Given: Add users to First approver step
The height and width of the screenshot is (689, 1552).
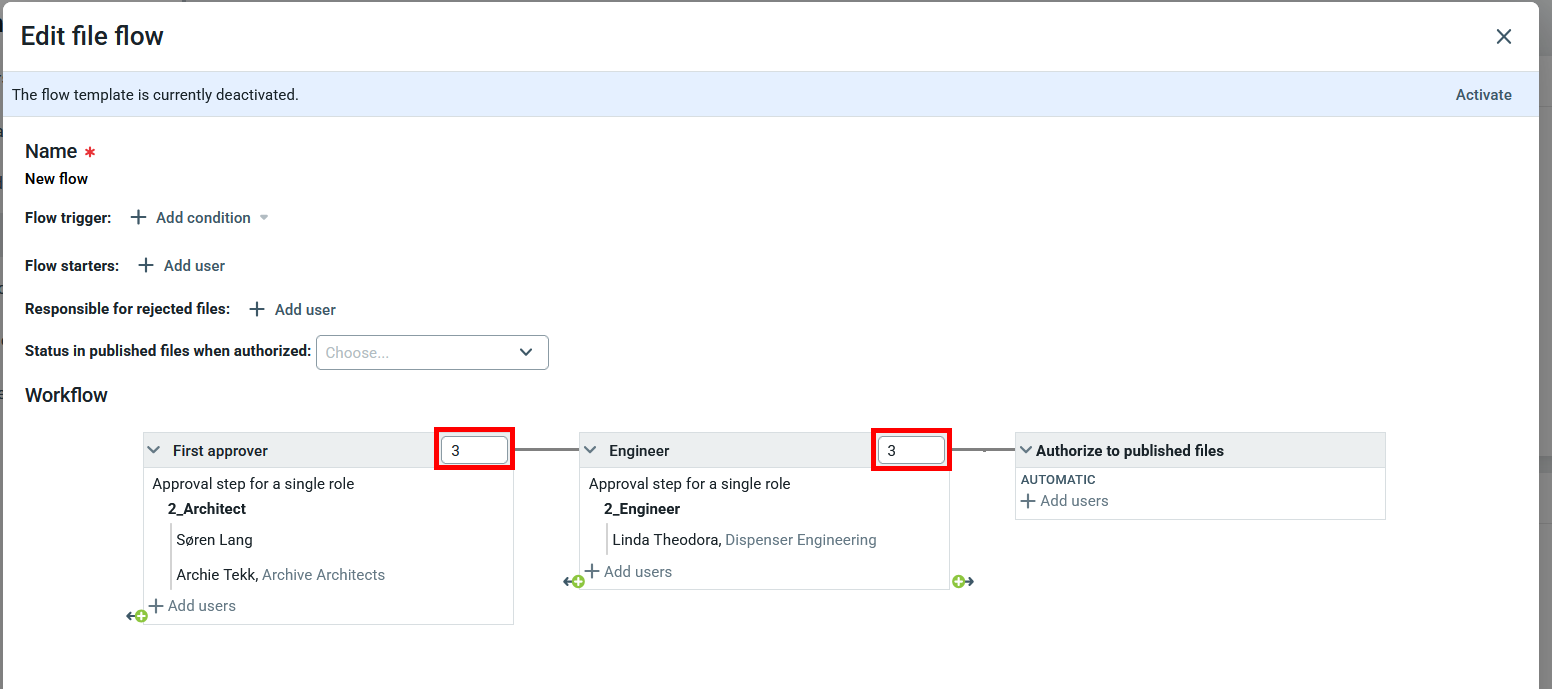Looking at the screenshot, I should pyautogui.click(x=193, y=606).
